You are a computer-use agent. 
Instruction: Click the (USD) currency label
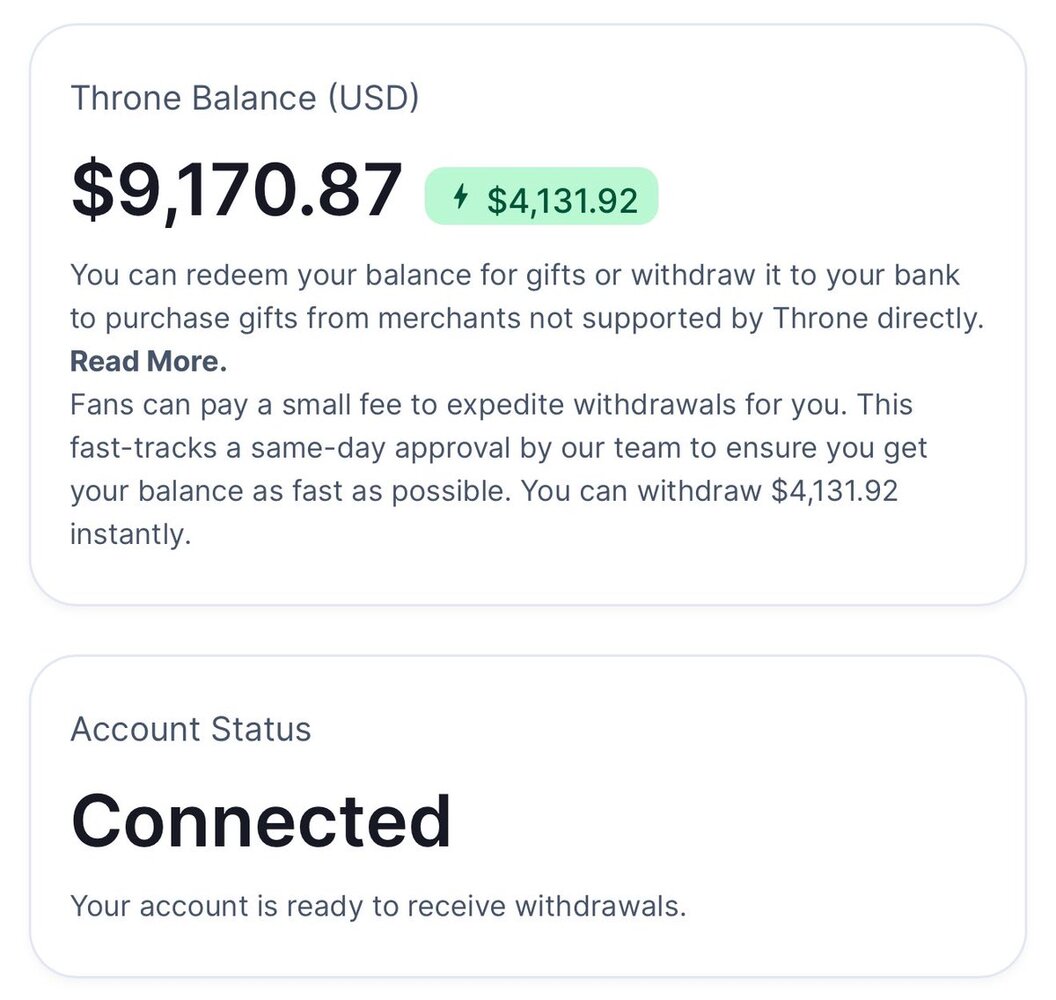coord(372,98)
